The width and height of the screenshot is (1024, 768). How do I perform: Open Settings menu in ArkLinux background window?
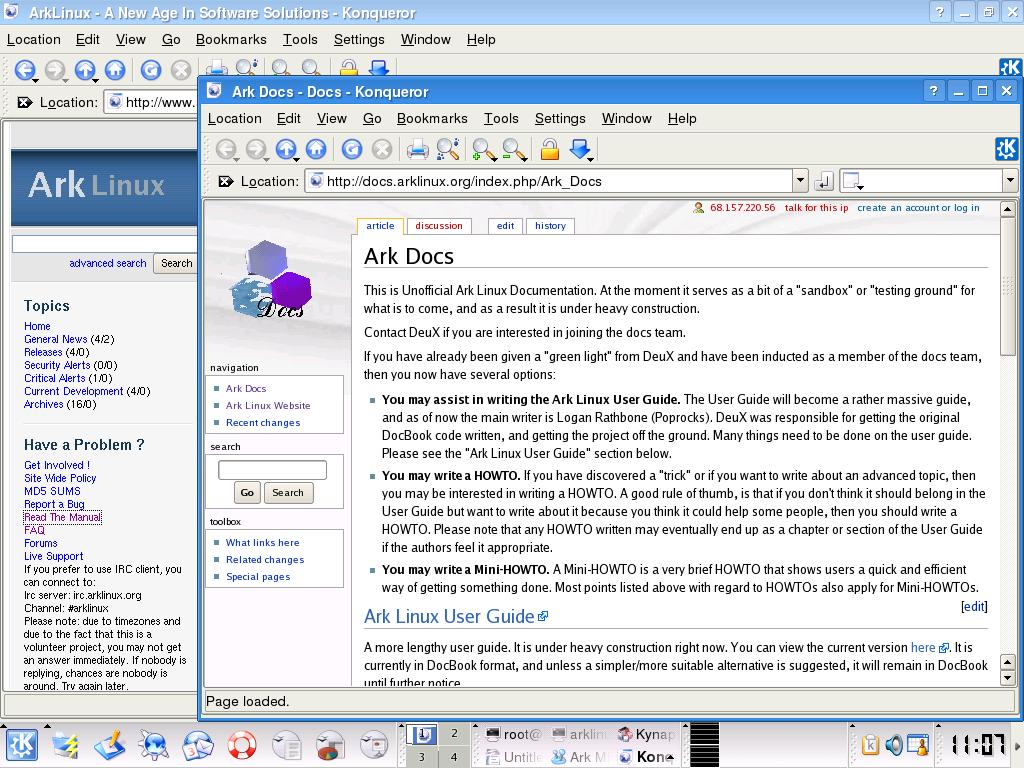[x=359, y=39]
